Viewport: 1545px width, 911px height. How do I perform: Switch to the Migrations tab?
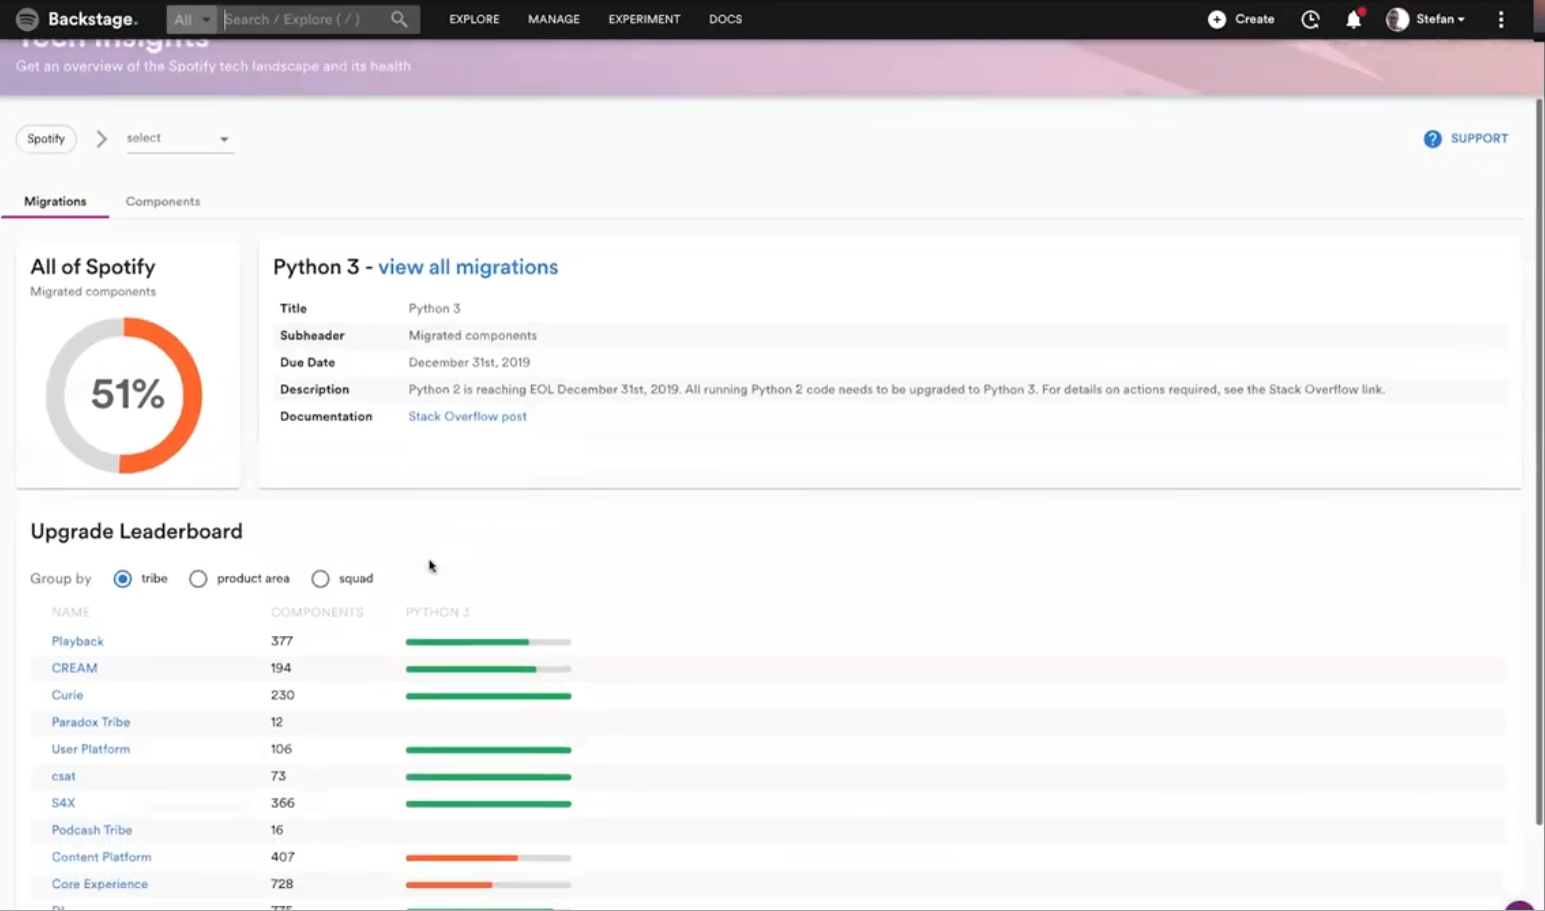pos(55,201)
